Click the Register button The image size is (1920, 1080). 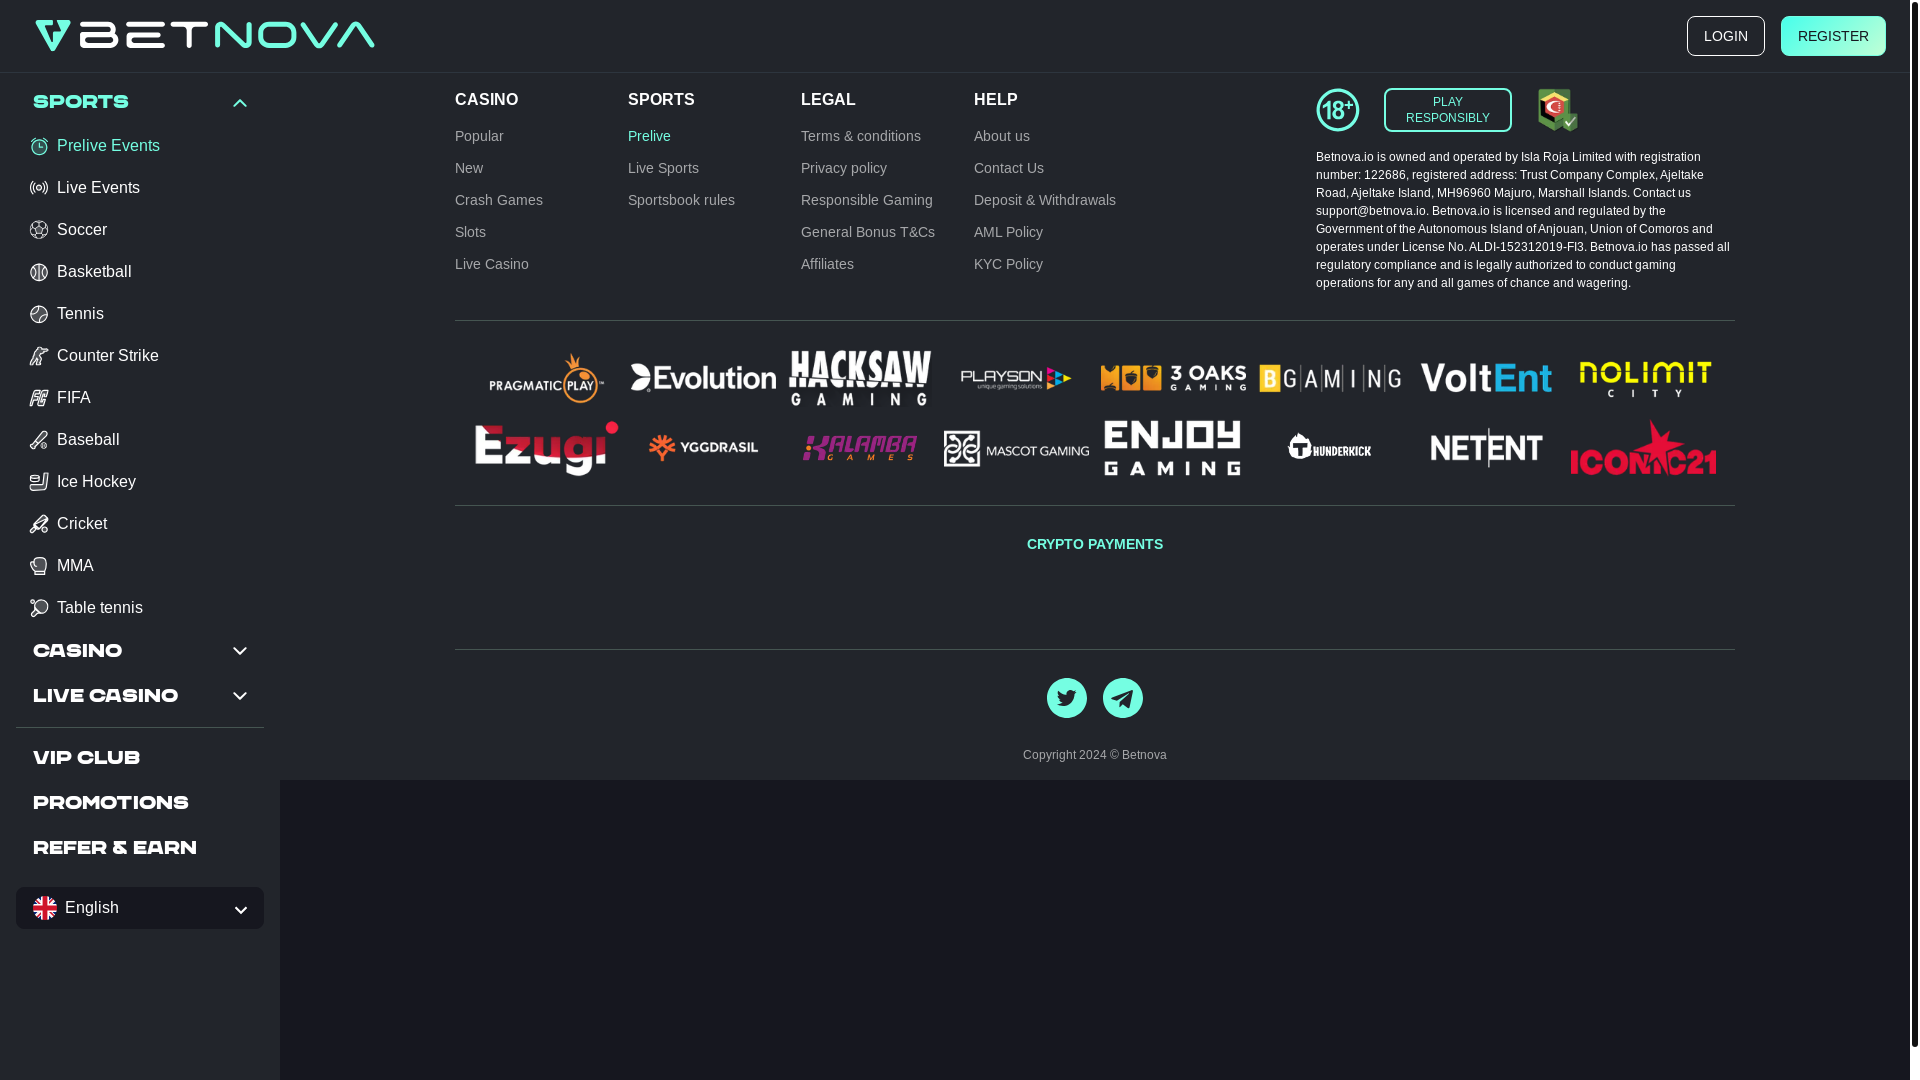1833,36
